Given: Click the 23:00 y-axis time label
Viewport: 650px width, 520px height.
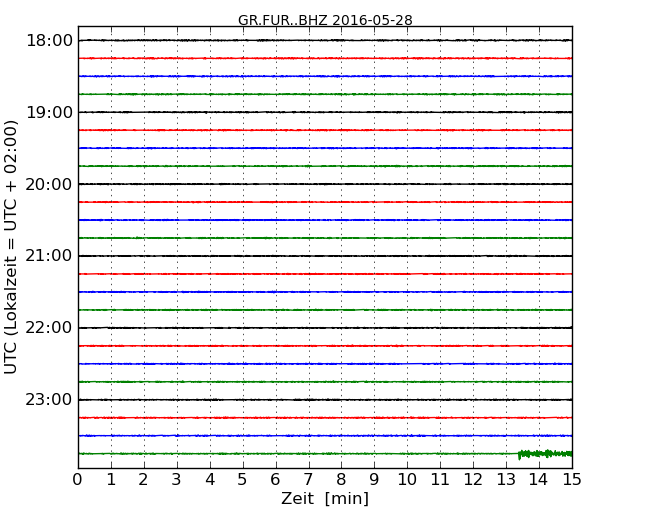Looking at the screenshot, I should click(49, 400).
